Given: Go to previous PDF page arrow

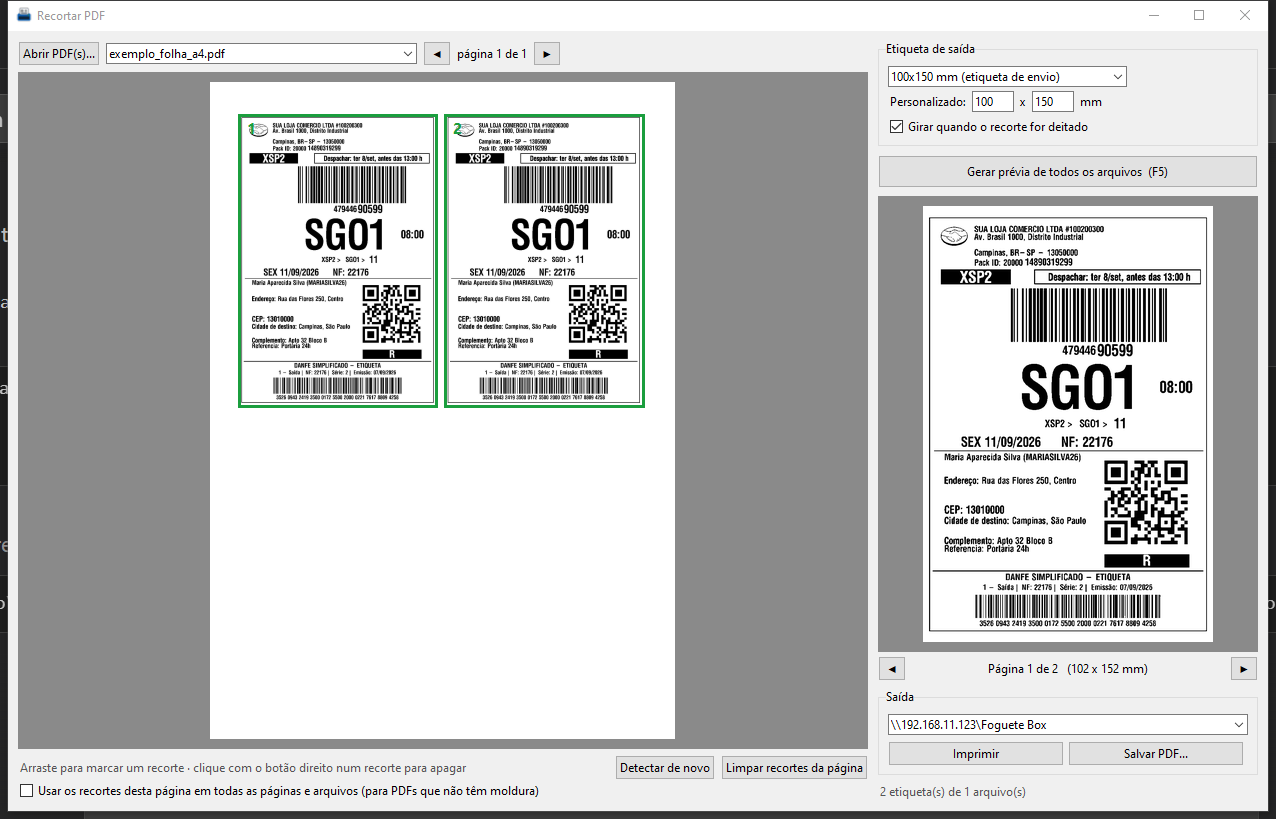Looking at the screenshot, I should click(437, 54).
